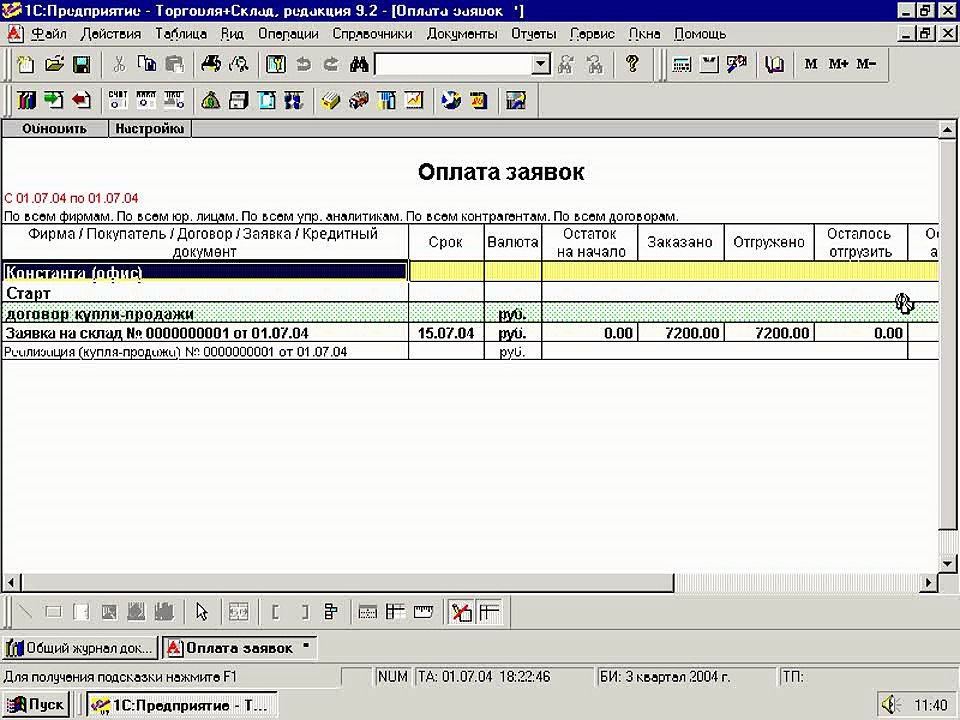Click the speaker volume icon in system tray

[889, 705]
